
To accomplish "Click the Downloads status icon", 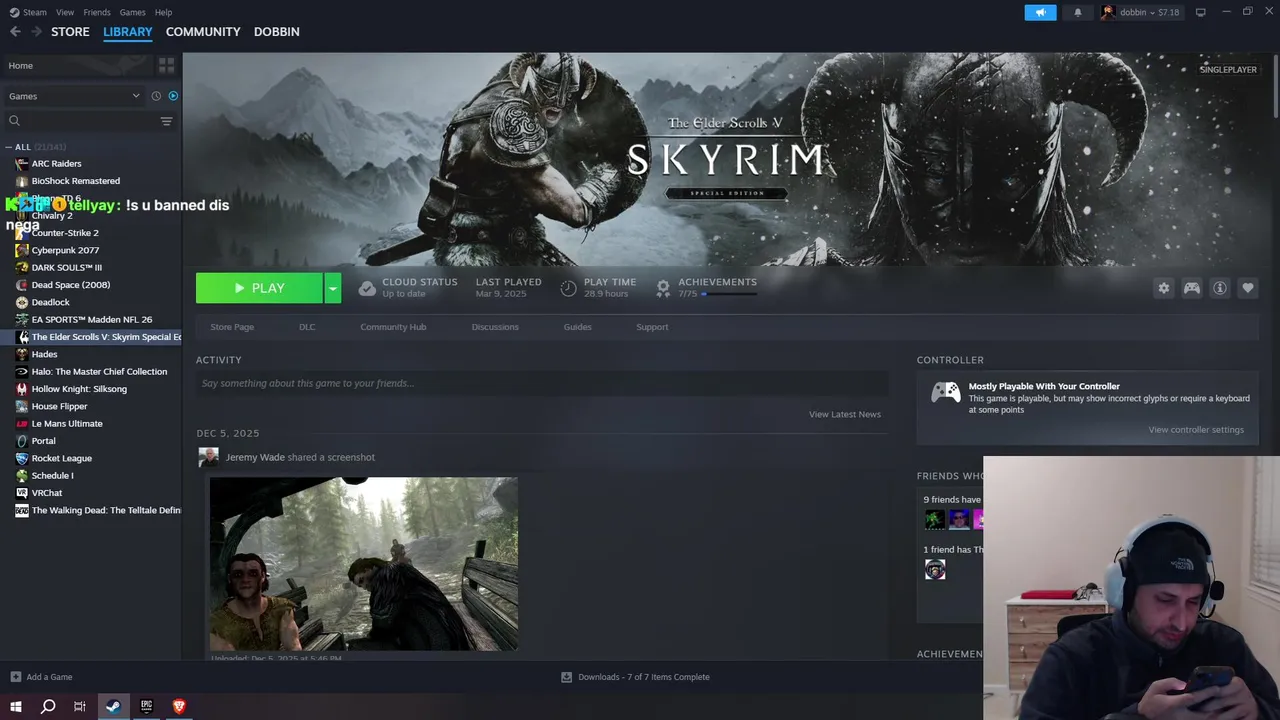I will (566, 677).
